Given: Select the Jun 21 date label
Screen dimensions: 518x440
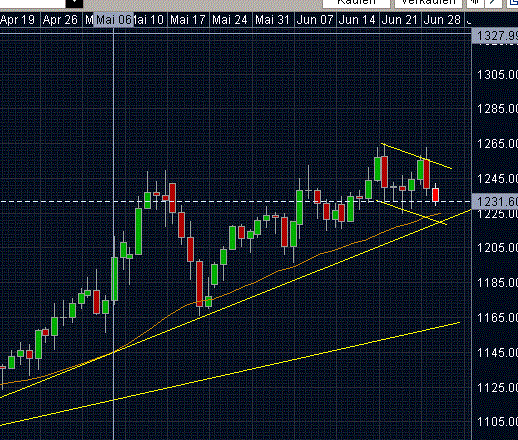Looking at the screenshot, I should 399,20.
